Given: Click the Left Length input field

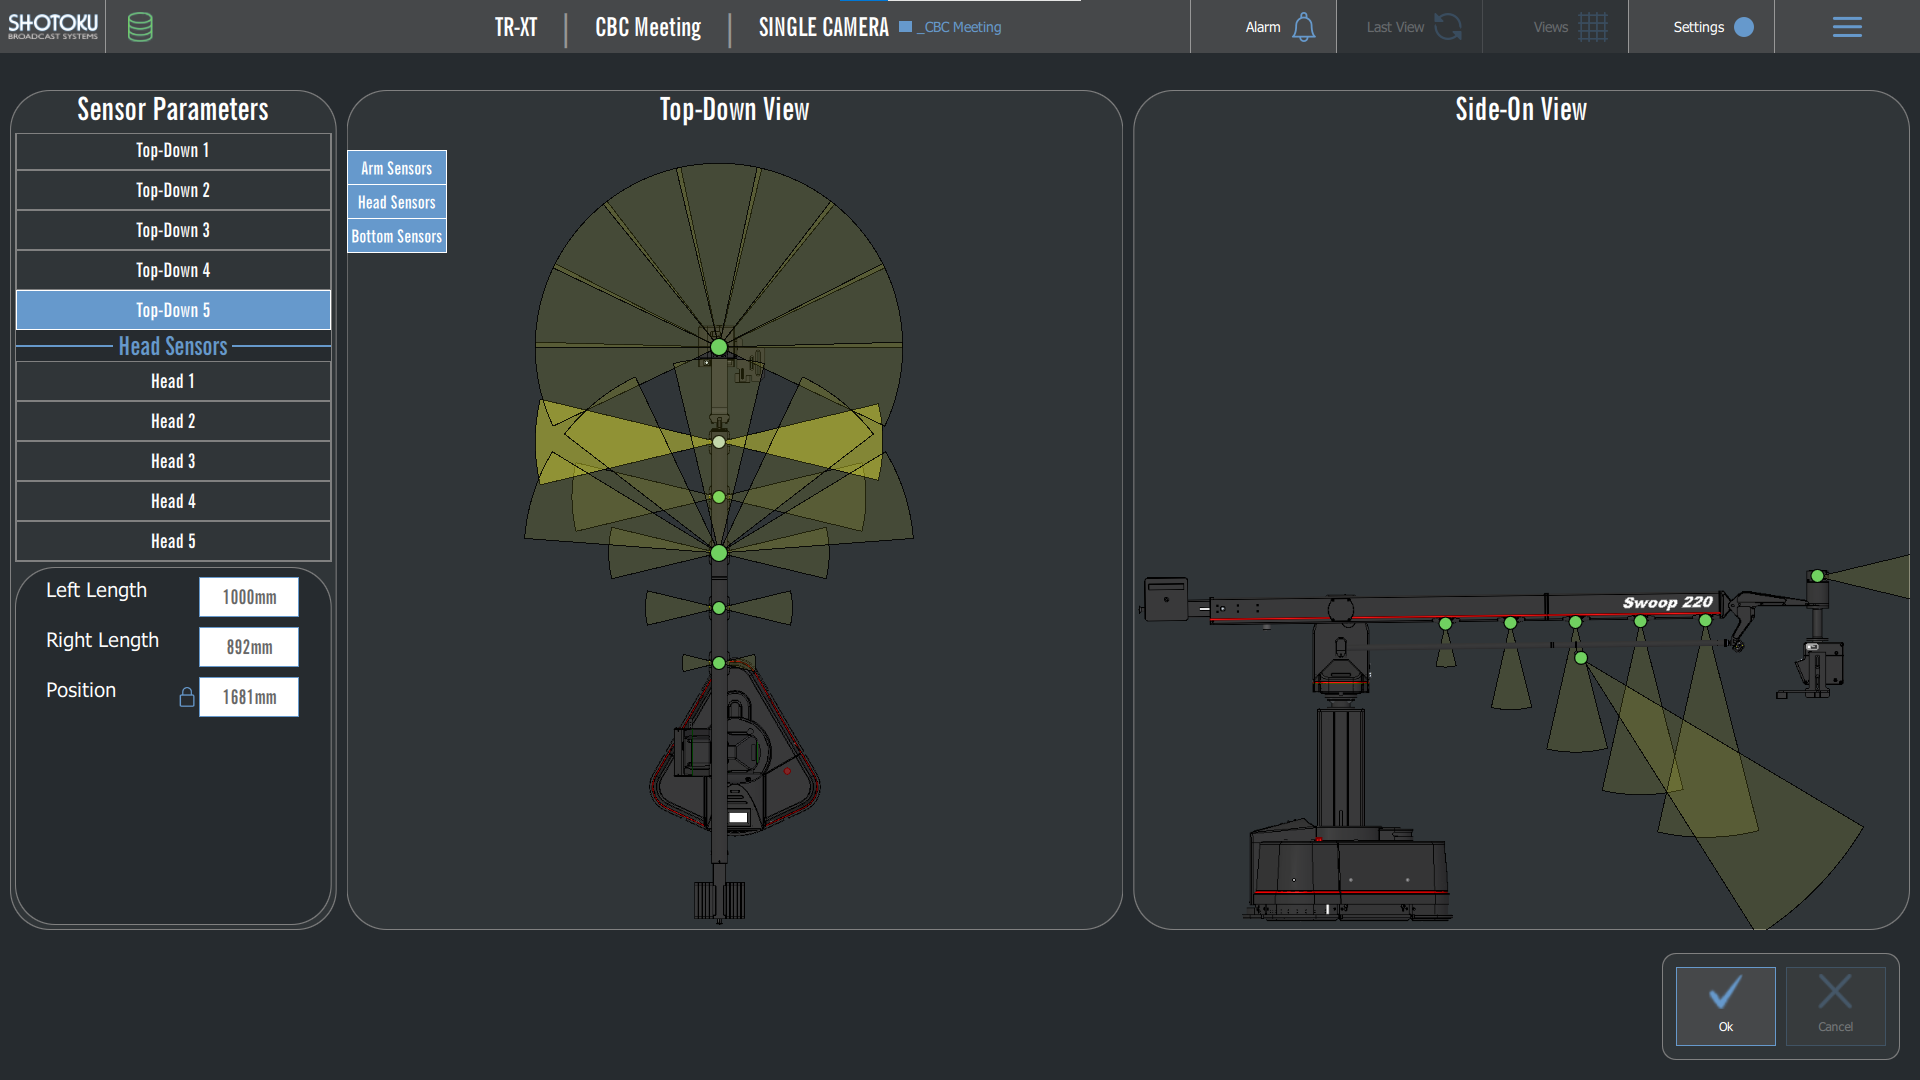Looking at the screenshot, I should (249, 597).
